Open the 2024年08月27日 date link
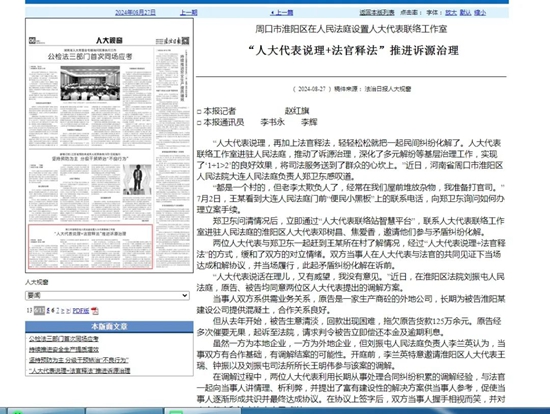This screenshot has width=550, height=414. 135,13
